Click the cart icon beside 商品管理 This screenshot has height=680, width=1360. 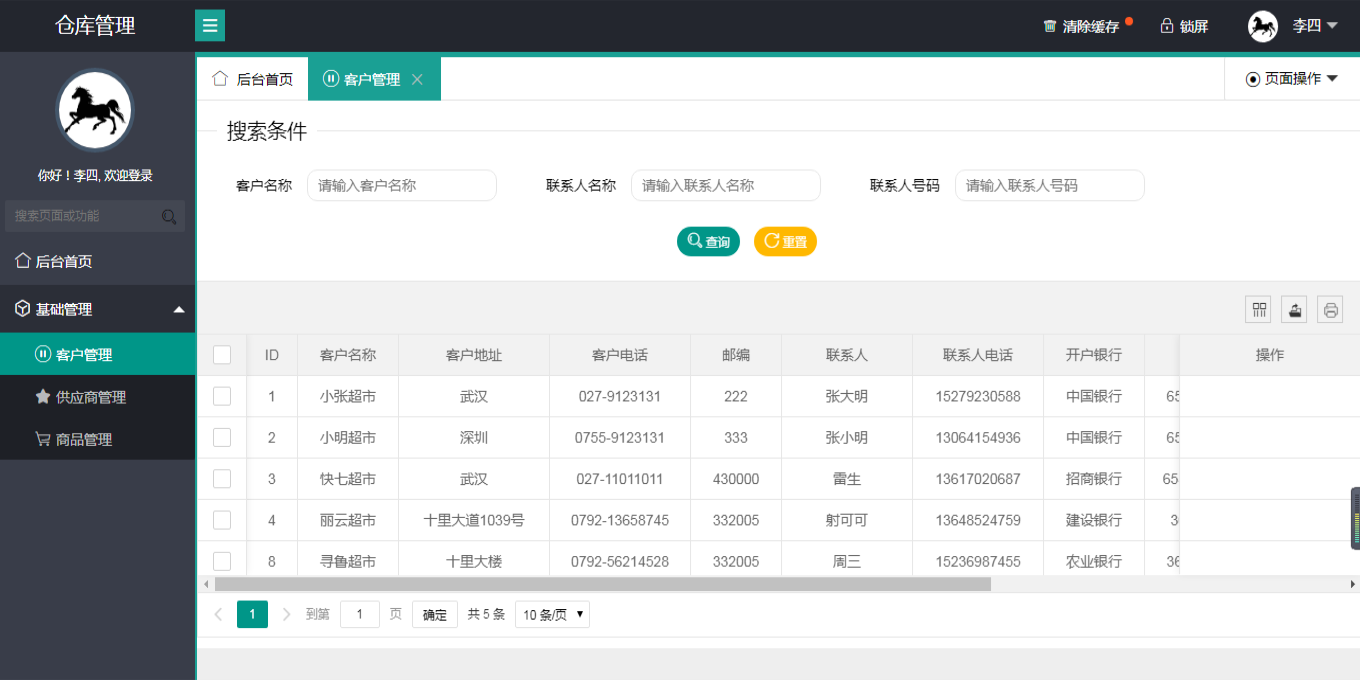tap(43, 439)
